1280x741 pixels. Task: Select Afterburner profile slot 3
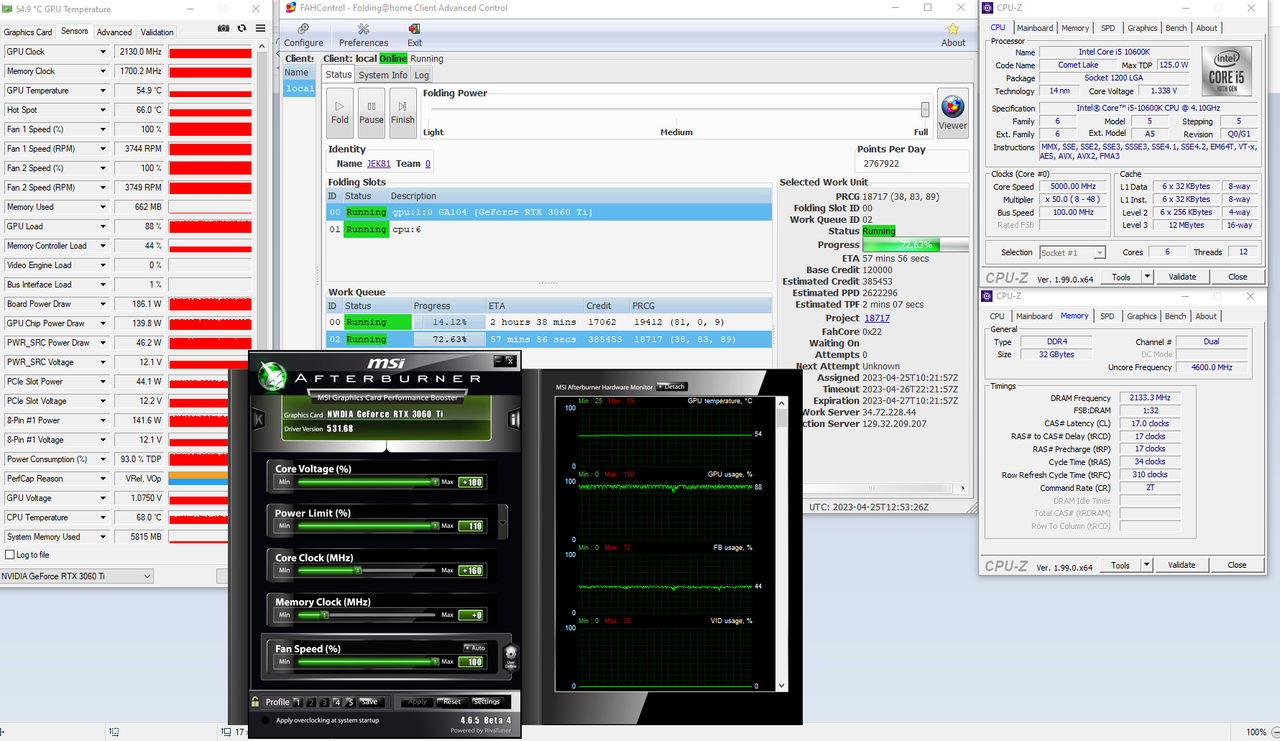pyautogui.click(x=323, y=702)
